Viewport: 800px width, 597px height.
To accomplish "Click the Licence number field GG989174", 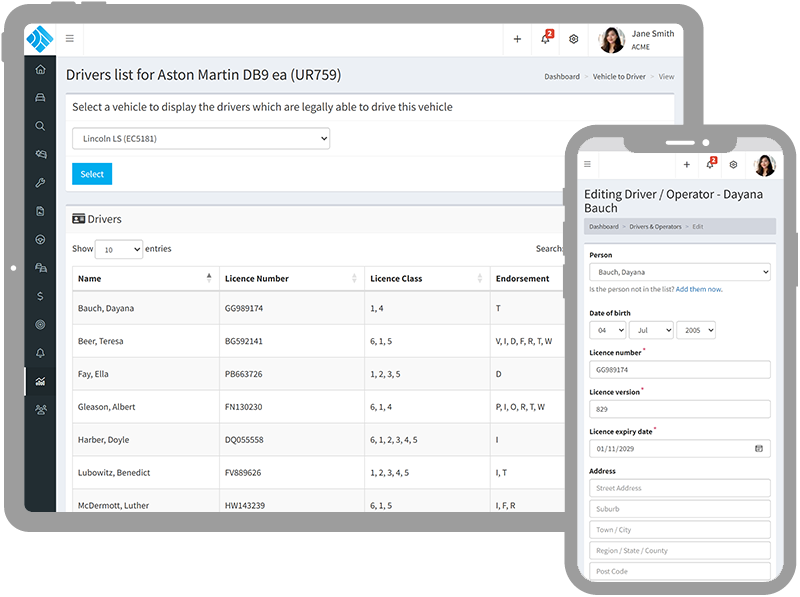I will (680, 370).
